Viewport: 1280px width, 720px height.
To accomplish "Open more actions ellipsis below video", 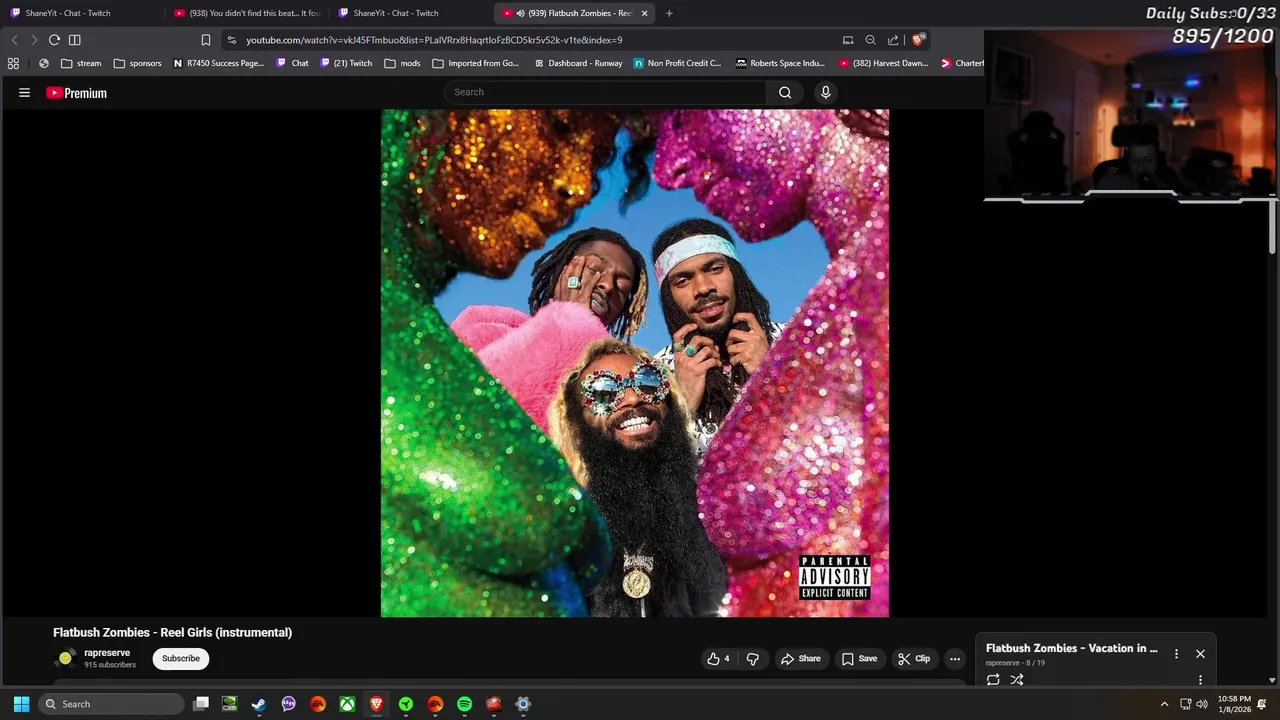I will click(x=955, y=658).
